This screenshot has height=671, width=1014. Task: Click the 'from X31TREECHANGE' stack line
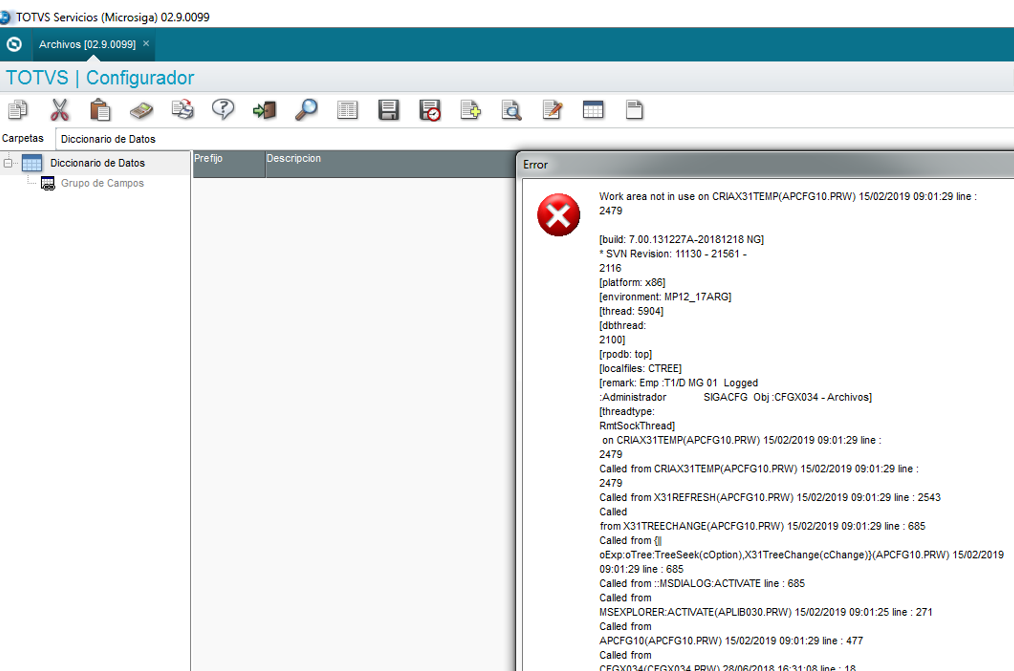[x=762, y=526]
